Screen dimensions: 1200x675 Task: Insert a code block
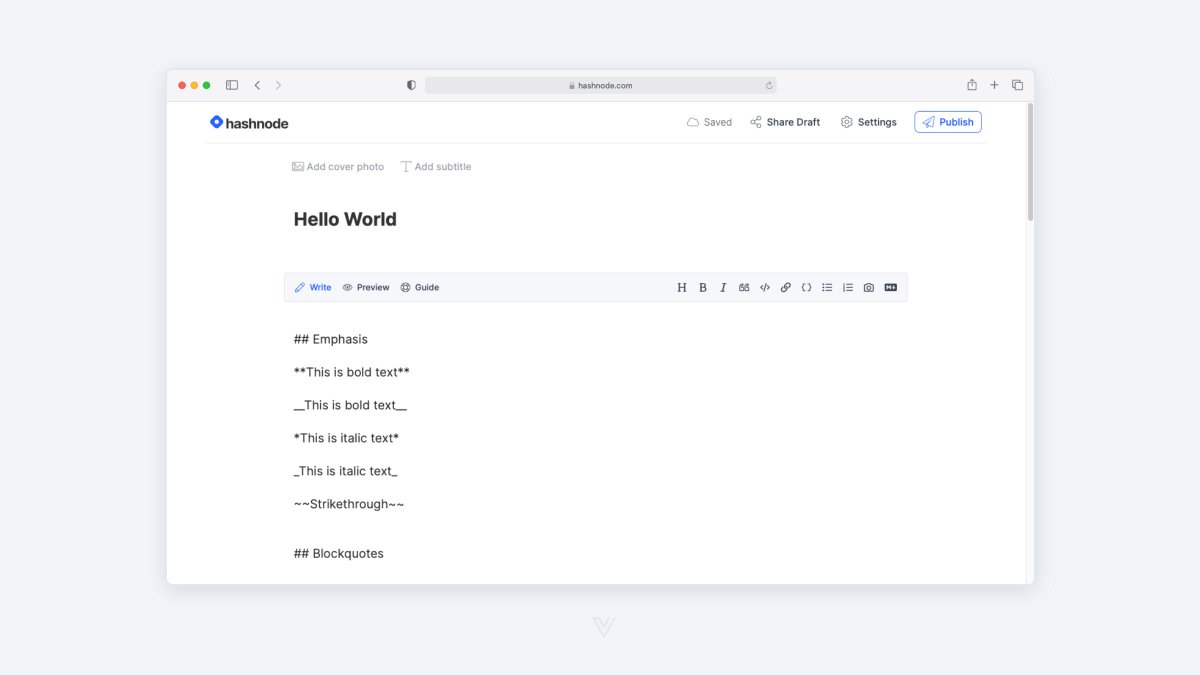coord(765,287)
